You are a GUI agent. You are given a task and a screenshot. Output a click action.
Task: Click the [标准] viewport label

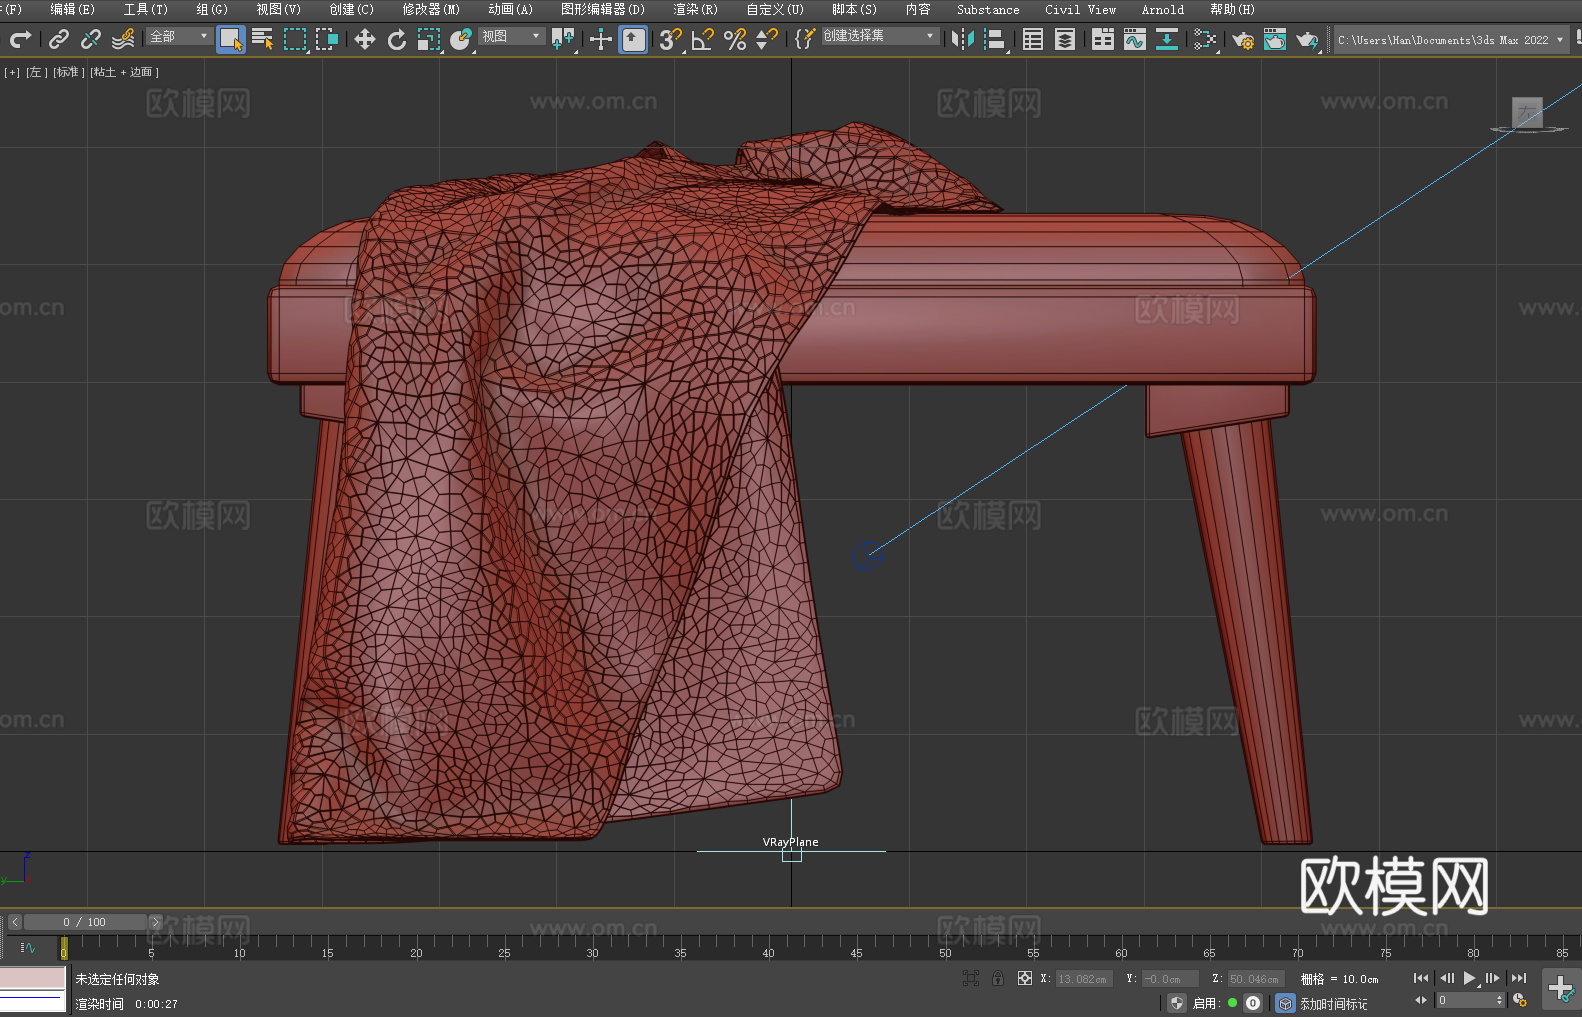coord(68,72)
